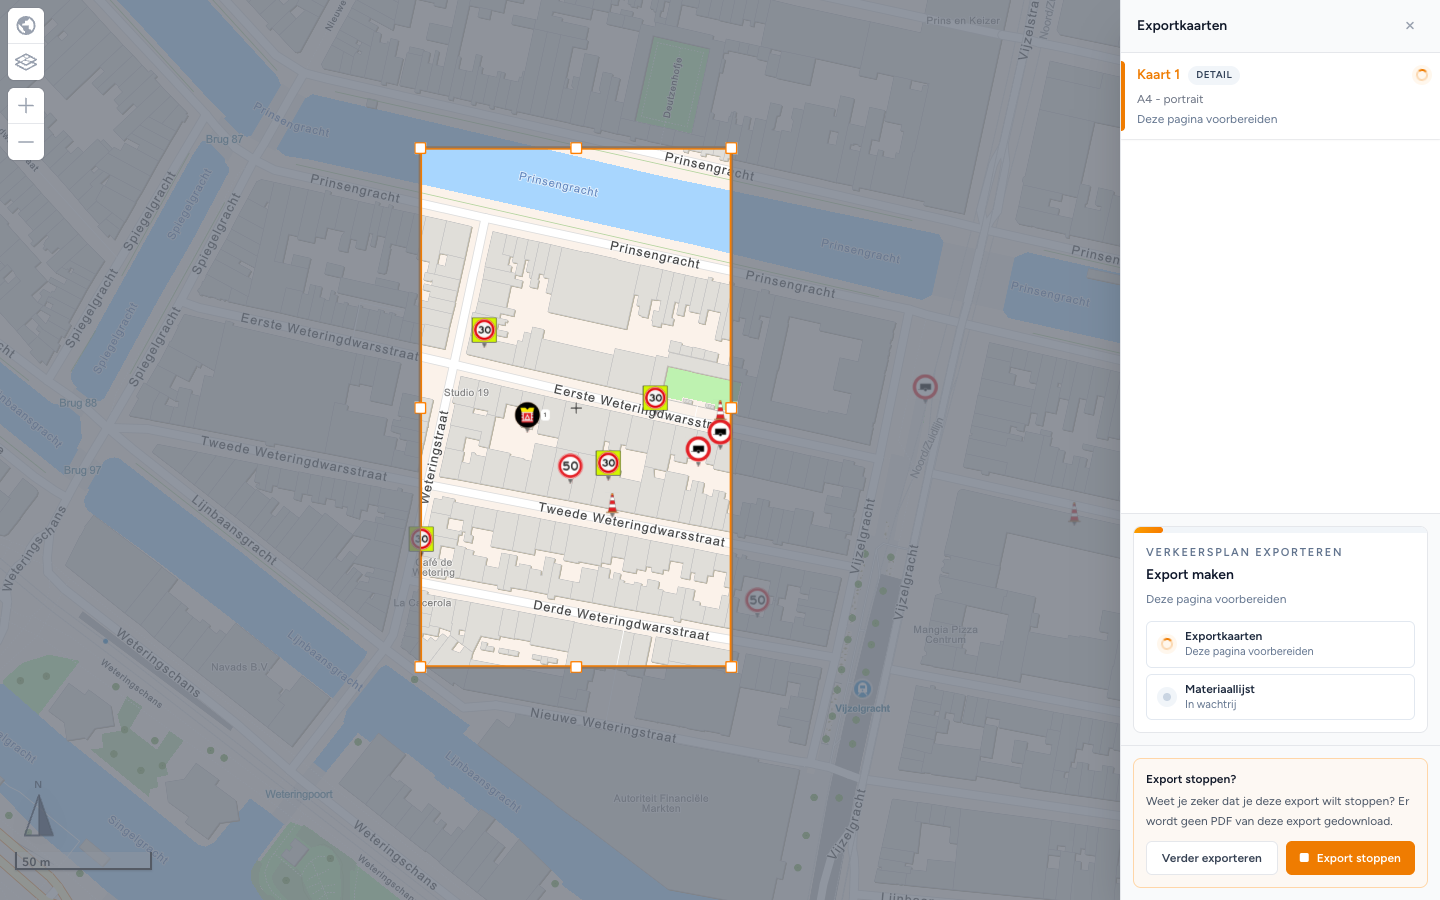Click the Materiaallijst step status dot
Screen dimensions: 1440x900
pos(1167,697)
